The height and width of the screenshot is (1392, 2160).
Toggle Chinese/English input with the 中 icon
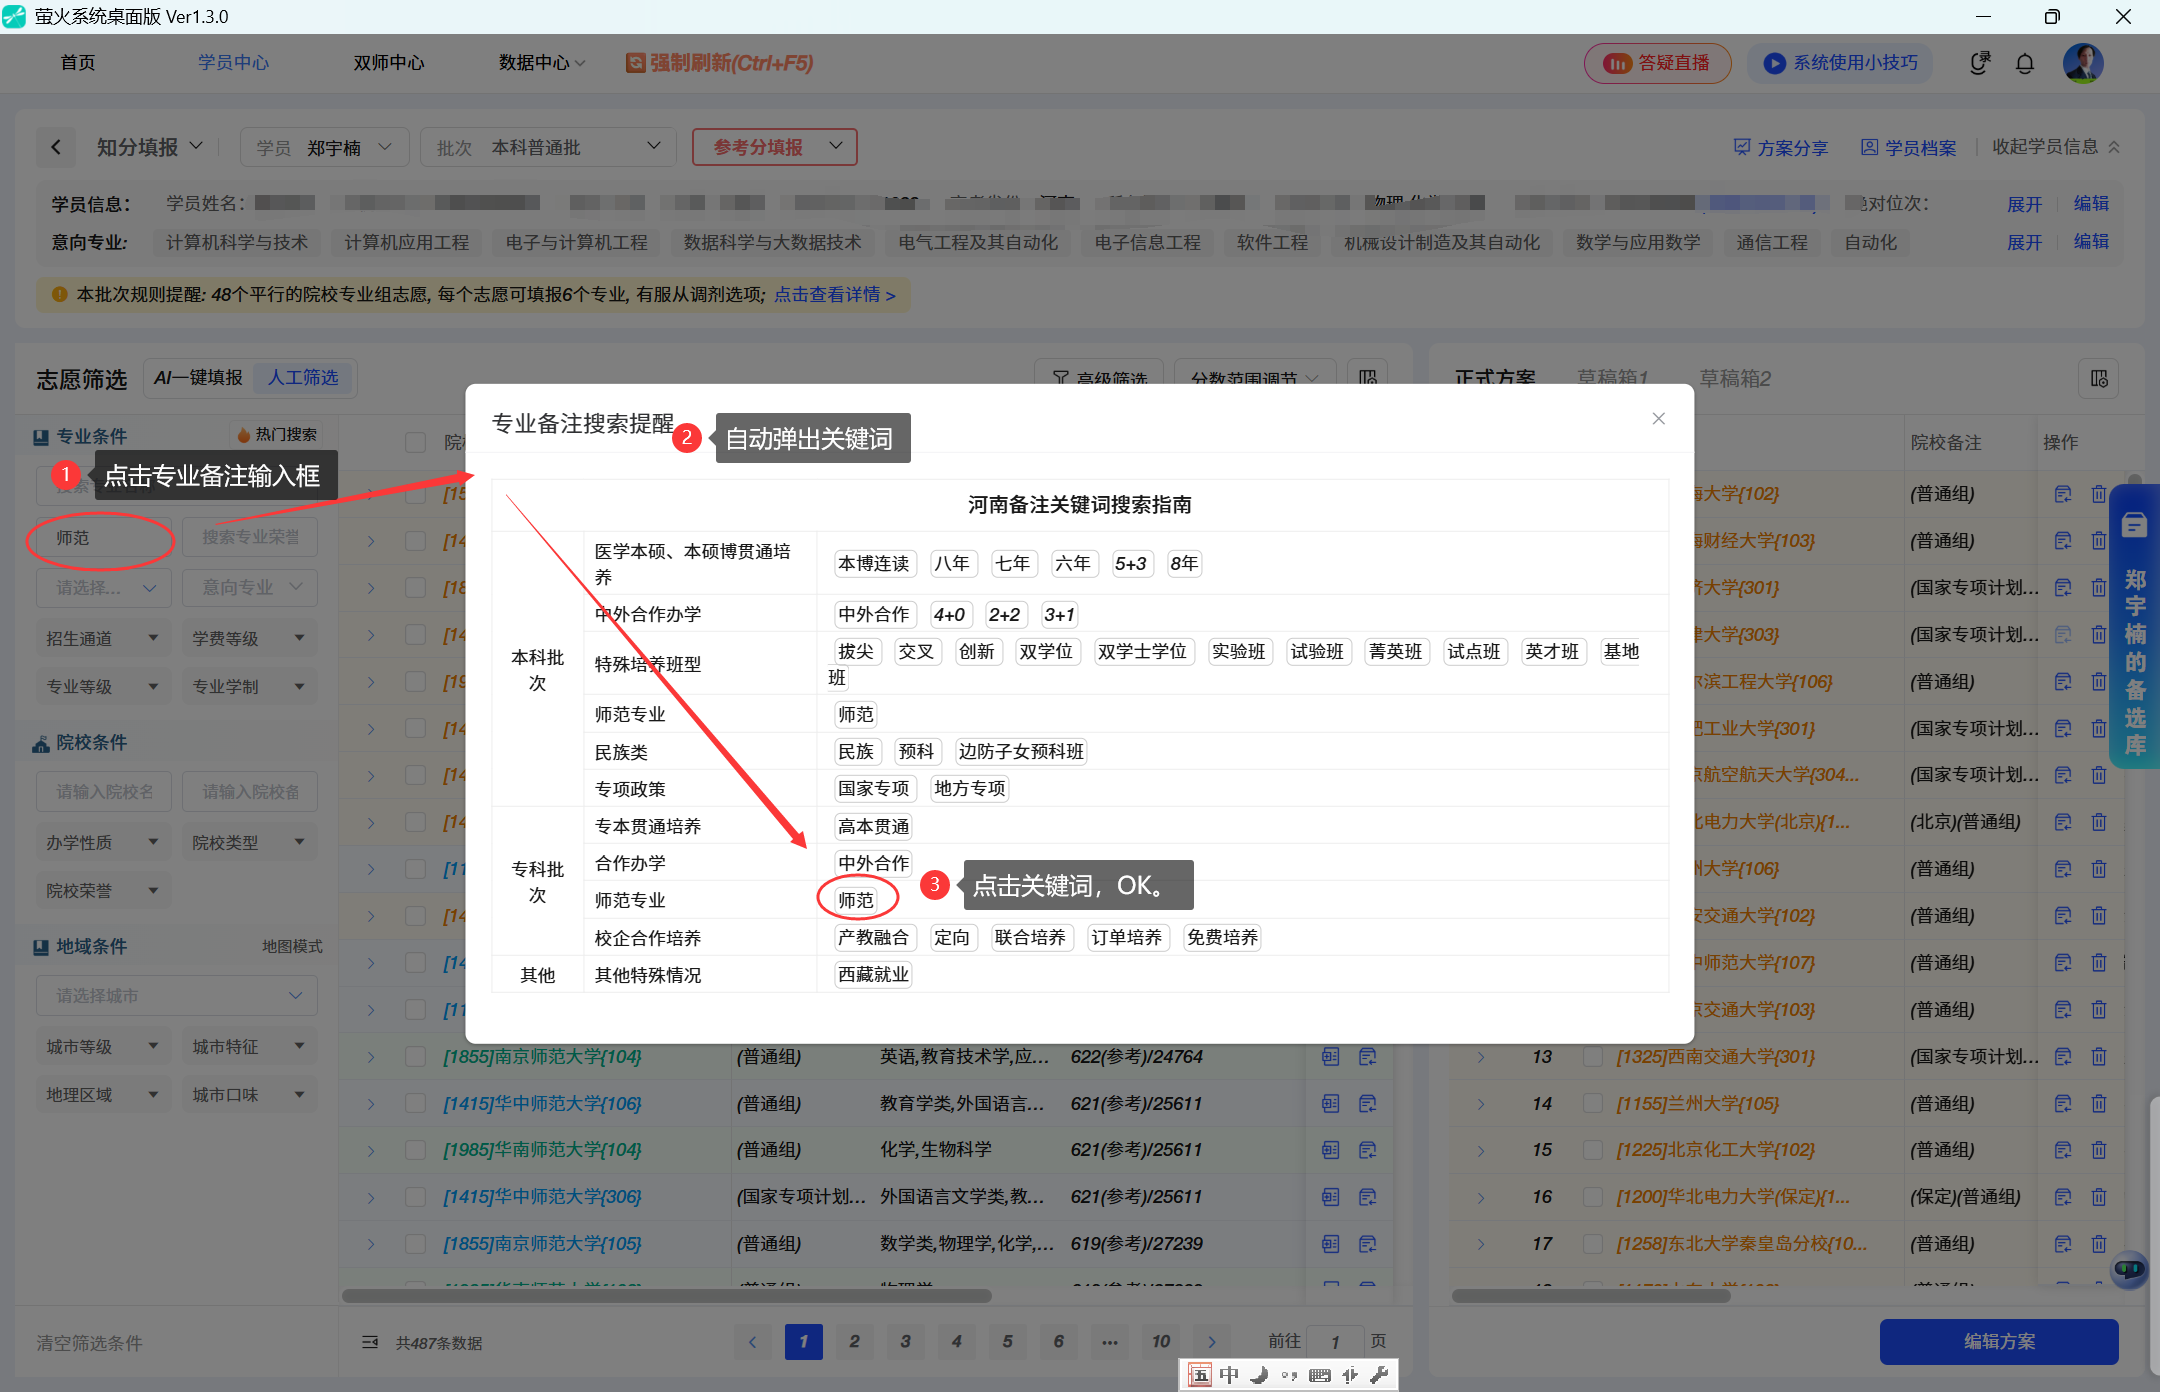(x=1229, y=1375)
